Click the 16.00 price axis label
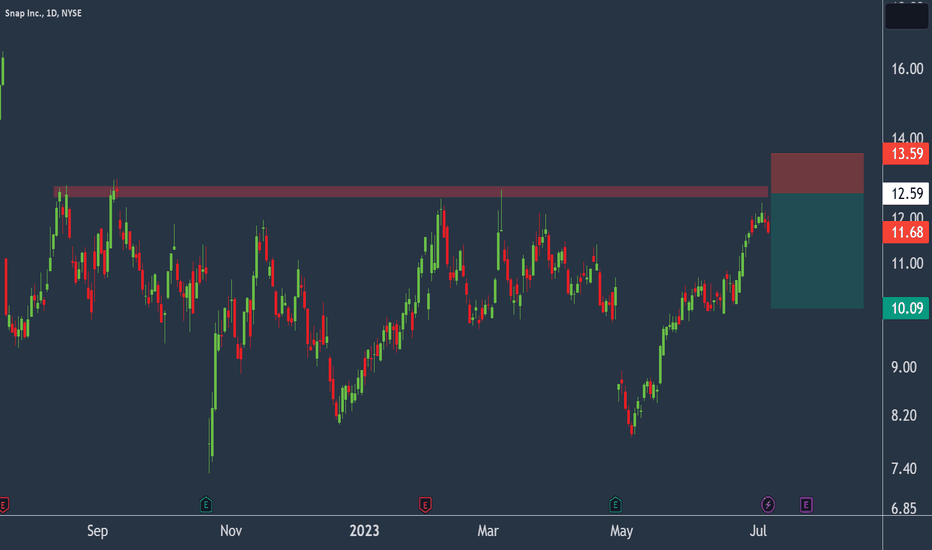This screenshot has height=550, width=932. pyautogui.click(x=907, y=69)
